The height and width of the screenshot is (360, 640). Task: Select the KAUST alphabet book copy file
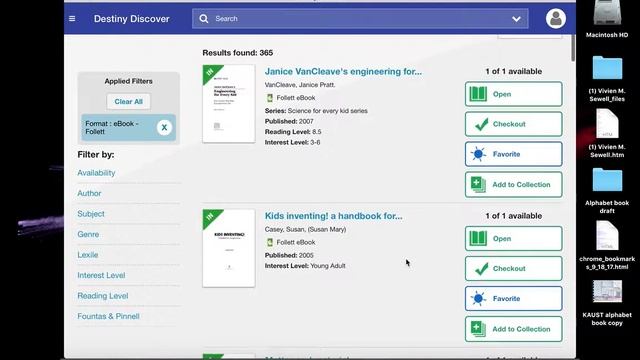click(x=607, y=291)
